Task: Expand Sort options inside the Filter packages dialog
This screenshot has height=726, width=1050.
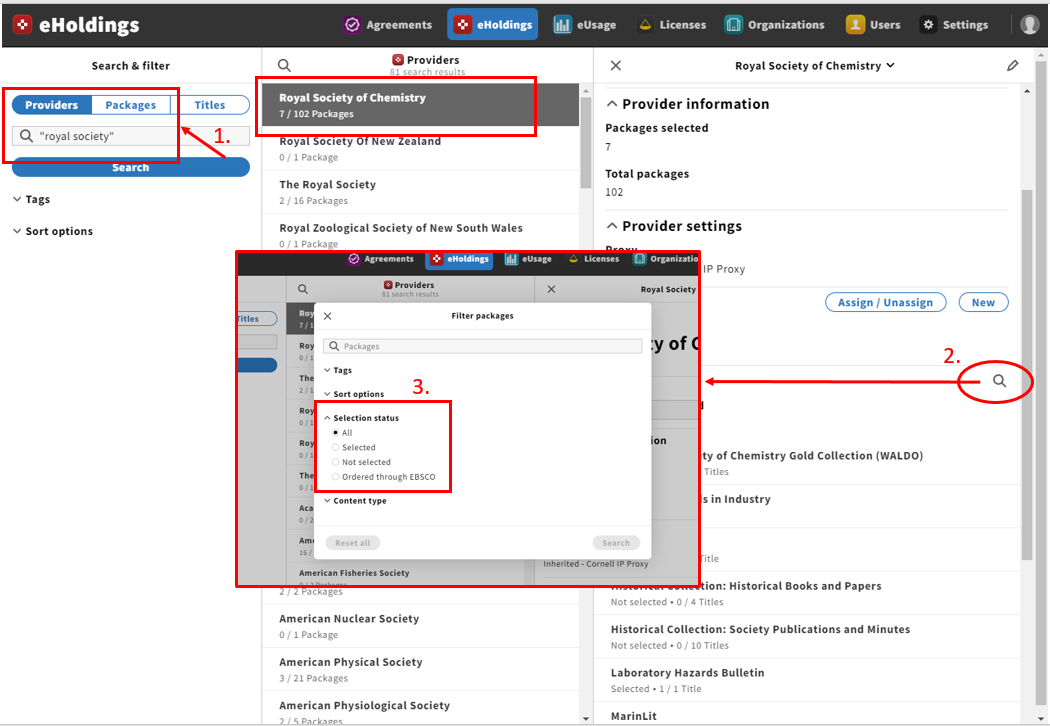Action: point(354,394)
